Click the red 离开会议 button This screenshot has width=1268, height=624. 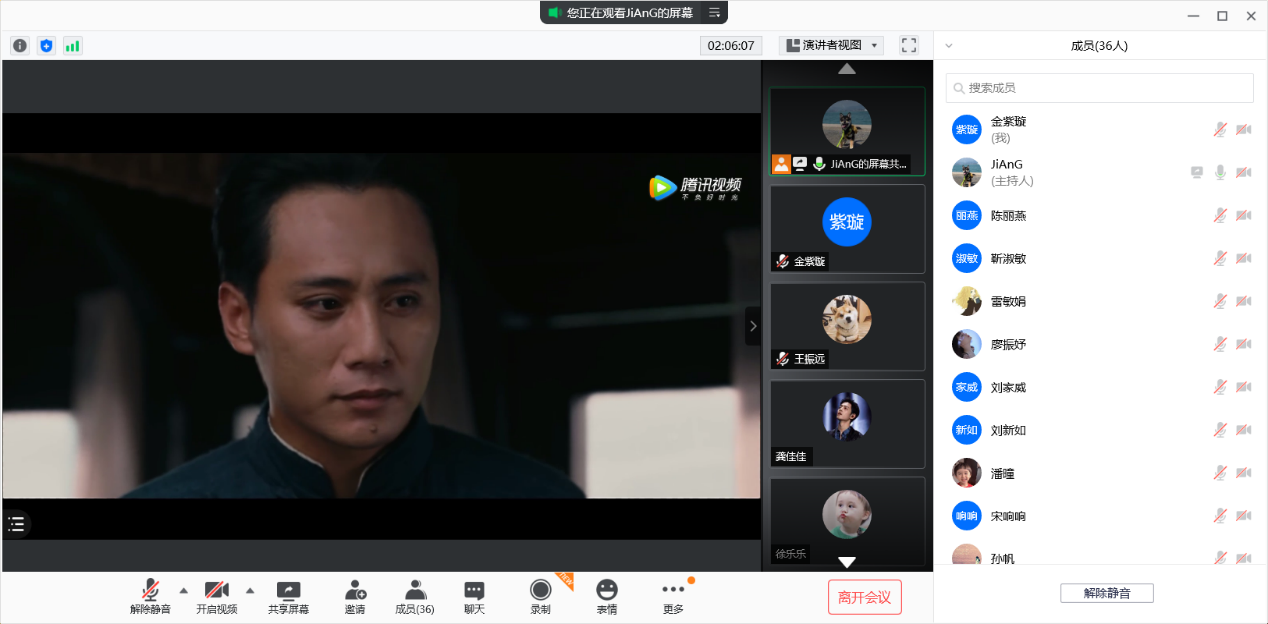(865, 597)
